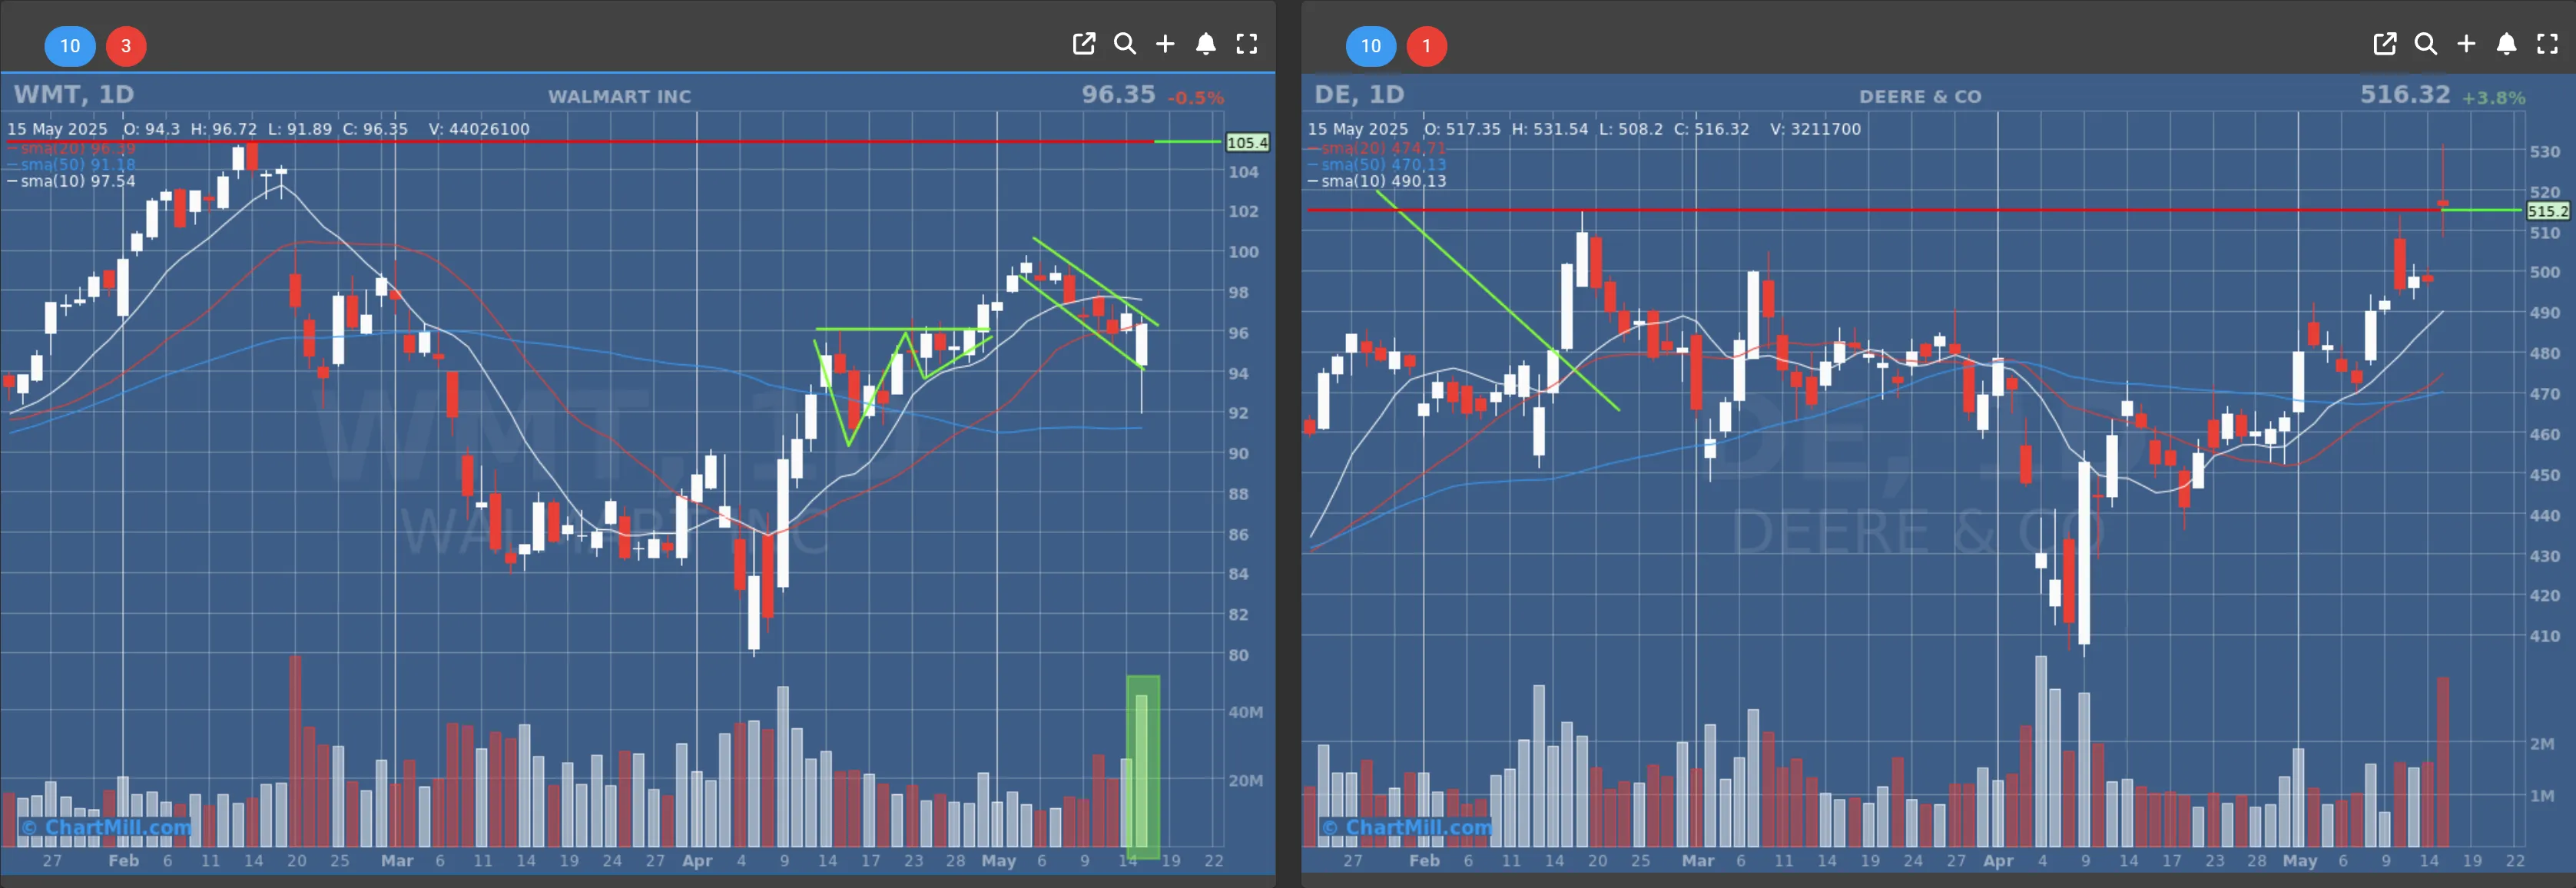Click blue badge 10 above DE chart
2576x888 pixels.
[1371, 46]
